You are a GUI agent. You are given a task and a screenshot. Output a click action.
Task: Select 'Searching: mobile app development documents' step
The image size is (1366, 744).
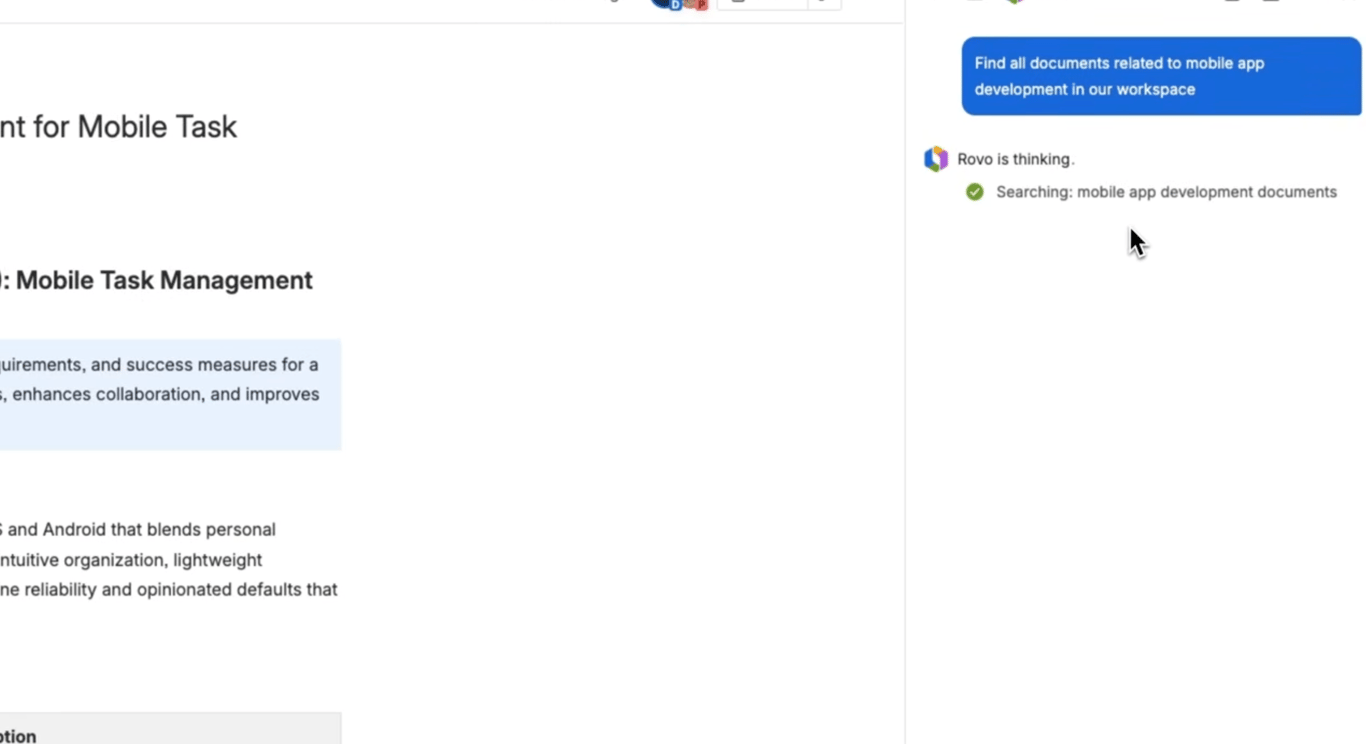click(x=1166, y=192)
